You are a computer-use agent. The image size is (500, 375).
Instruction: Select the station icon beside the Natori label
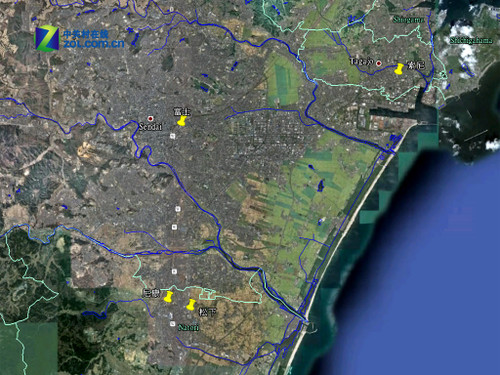pos(172,323)
